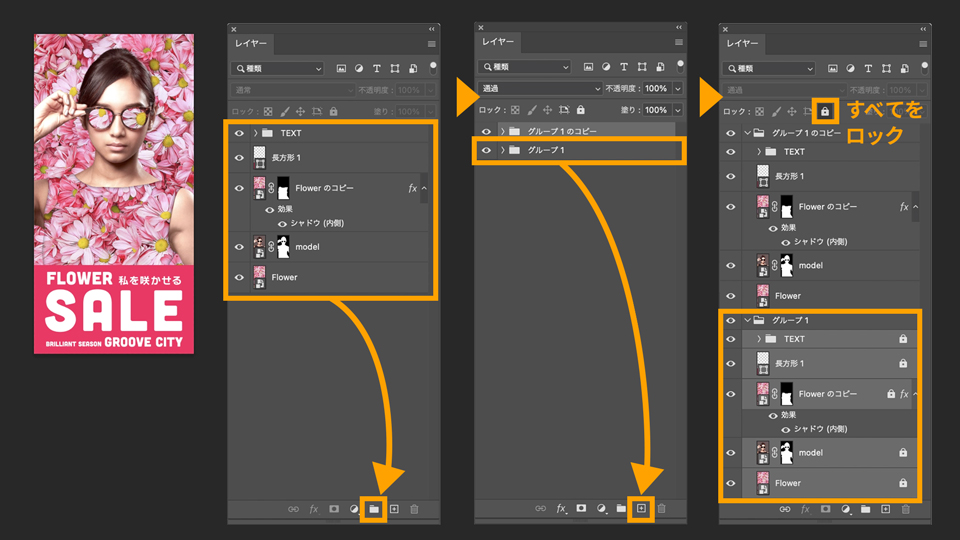Click lock image pixels brush icon in middle panel
Screen dimensions: 960x540
[x=531, y=110]
